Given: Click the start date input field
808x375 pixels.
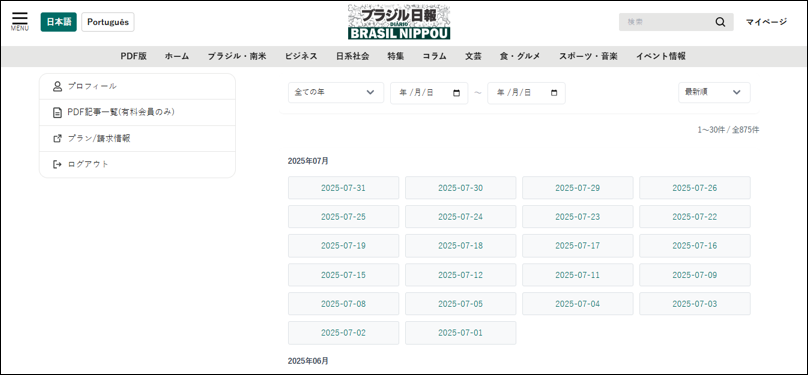Looking at the screenshot, I should point(429,93).
